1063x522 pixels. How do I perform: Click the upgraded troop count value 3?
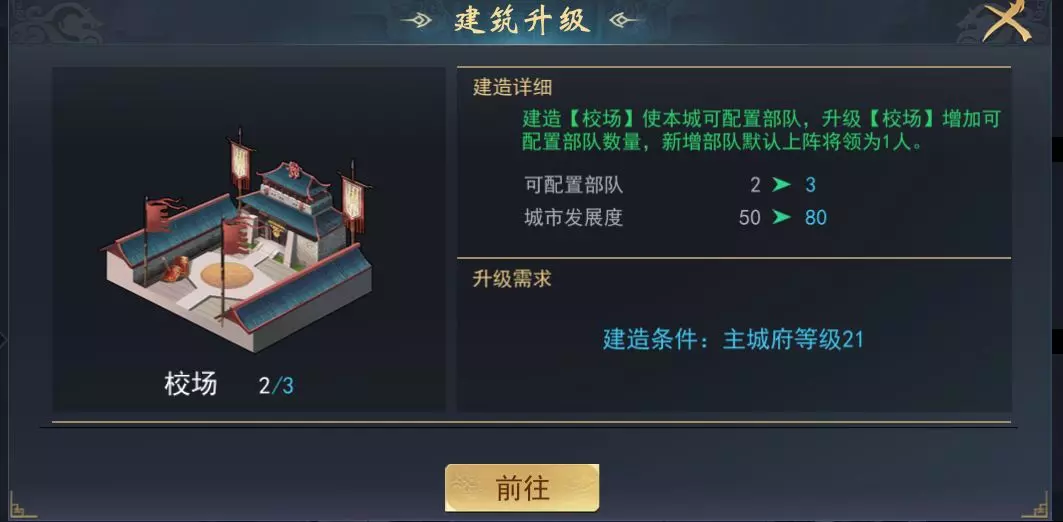810,185
